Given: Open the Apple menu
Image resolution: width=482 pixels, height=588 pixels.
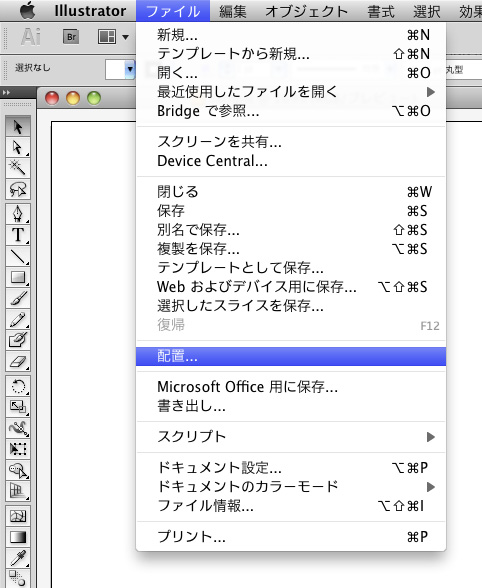Looking at the screenshot, I should tap(27, 11).
